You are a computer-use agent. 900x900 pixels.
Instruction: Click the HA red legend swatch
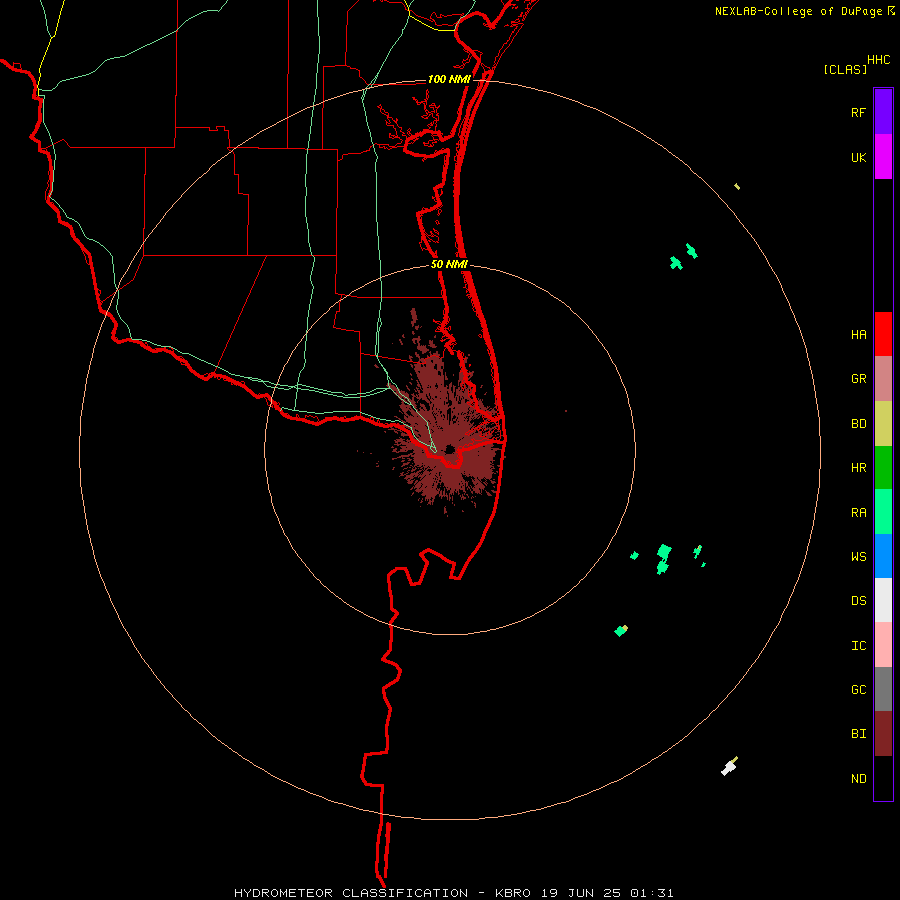[883, 334]
